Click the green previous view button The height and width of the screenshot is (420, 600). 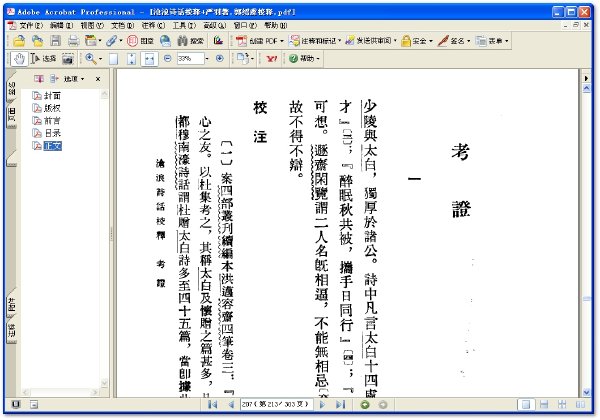tap(365, 404)
